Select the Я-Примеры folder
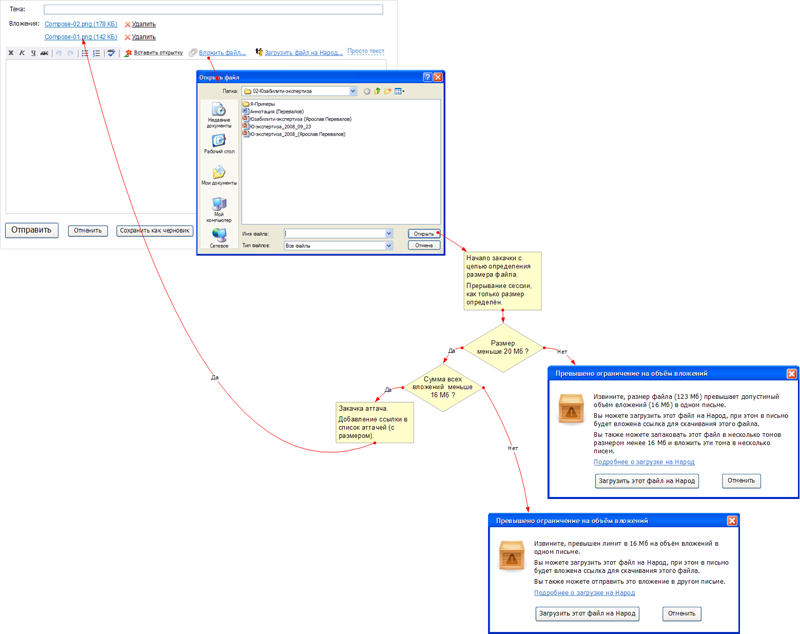Viewport: 800px width, 634px height. coord(262,104)
